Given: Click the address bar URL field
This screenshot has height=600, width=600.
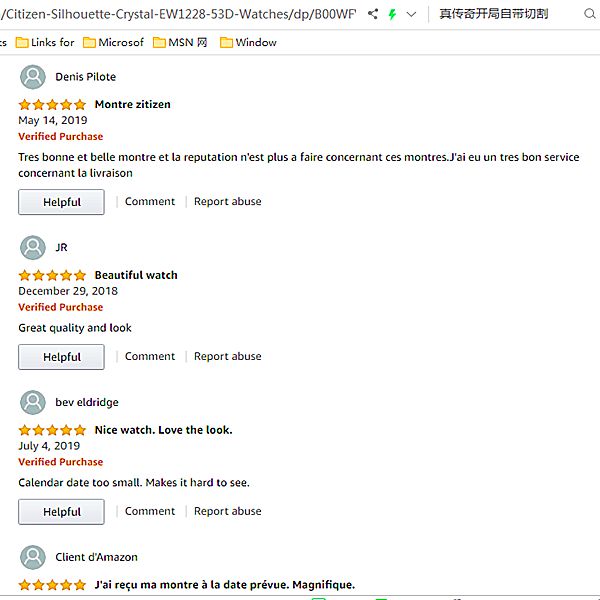Looking at the screenshot, I should [x=180, y=14].
